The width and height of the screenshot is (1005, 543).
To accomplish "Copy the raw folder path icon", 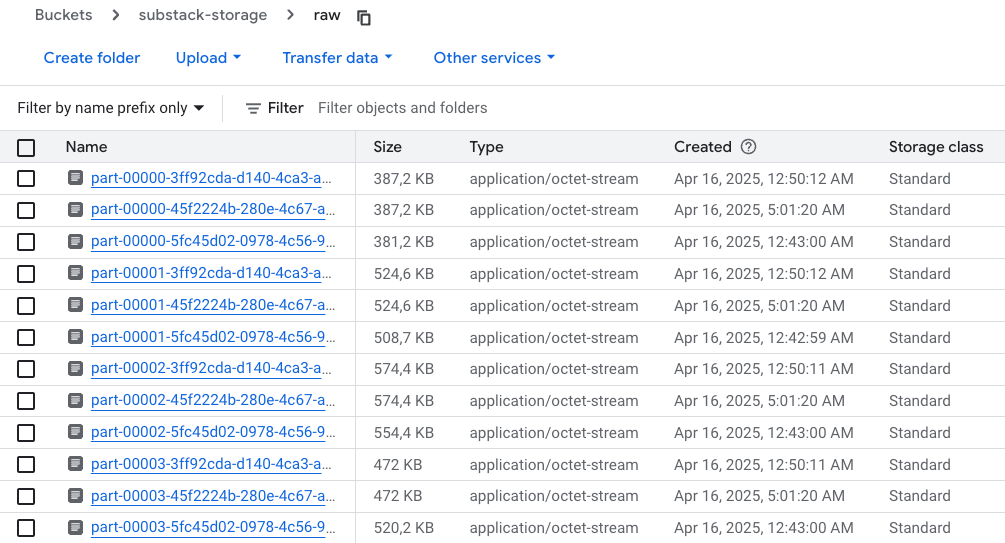I will [364, 17].
